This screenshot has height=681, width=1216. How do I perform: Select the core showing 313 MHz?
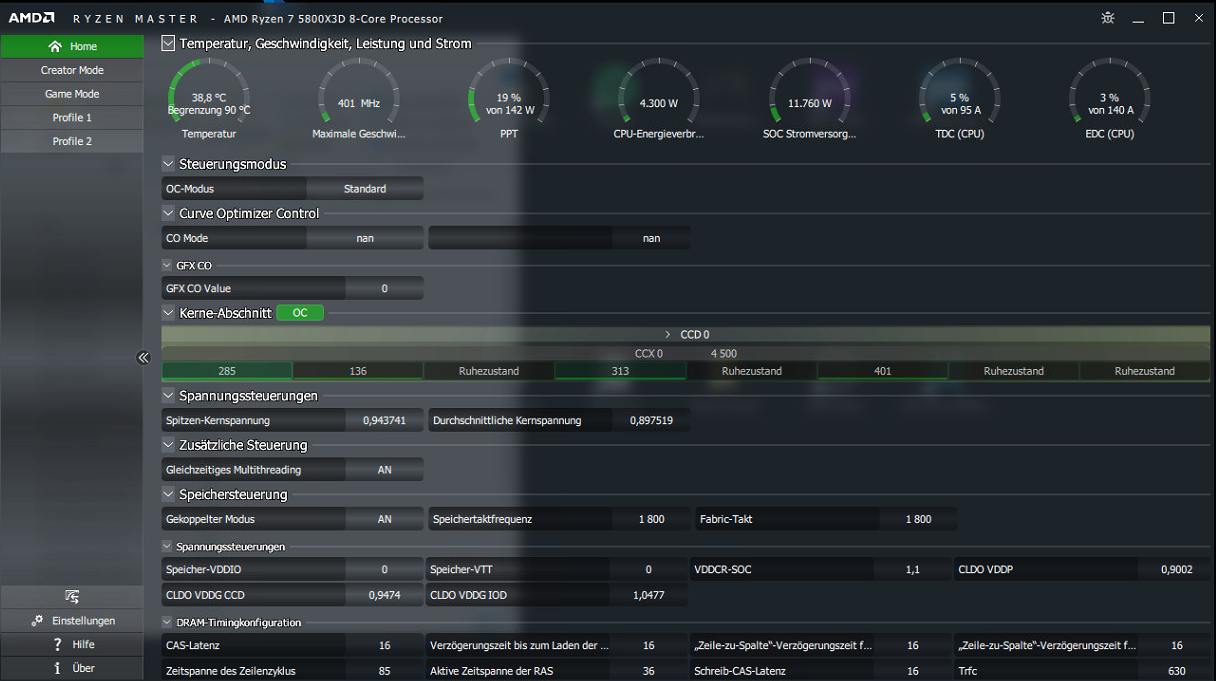tap(620, 371)
